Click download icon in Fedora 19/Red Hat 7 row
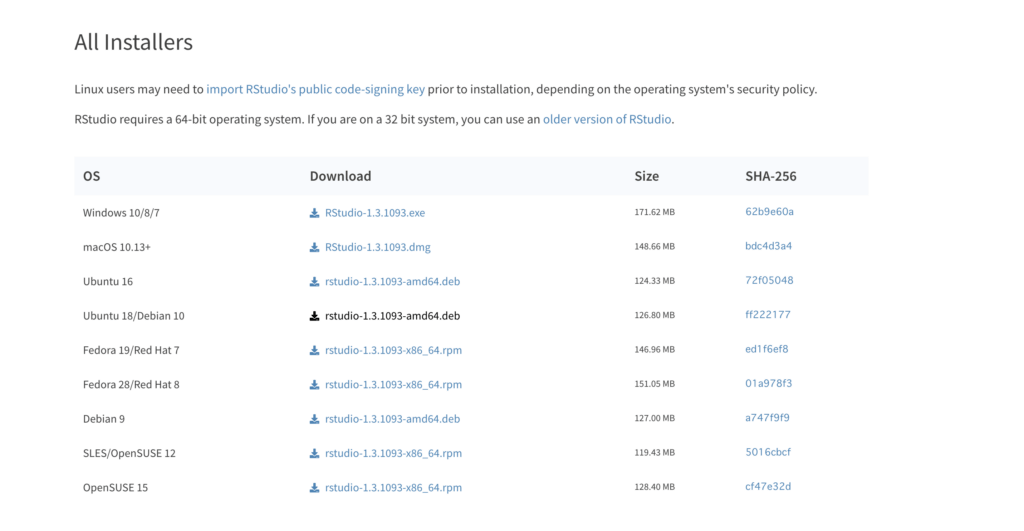The width and height of the screenshot is (1024, 531). [314, 351]
